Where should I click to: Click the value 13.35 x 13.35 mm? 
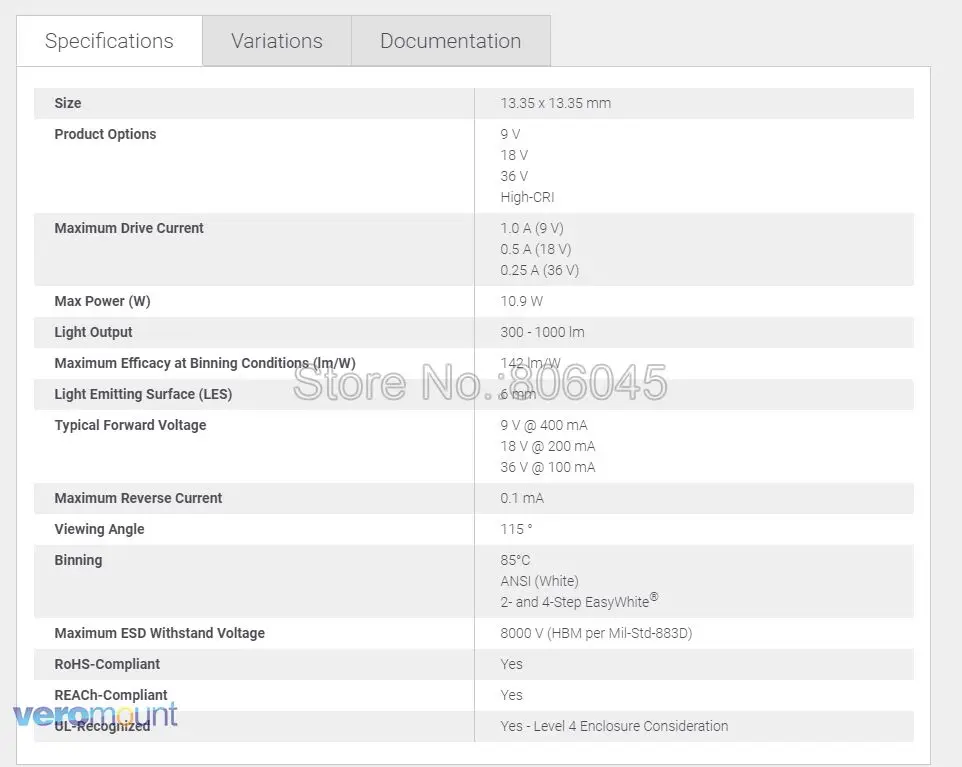(x=555, y=103)
